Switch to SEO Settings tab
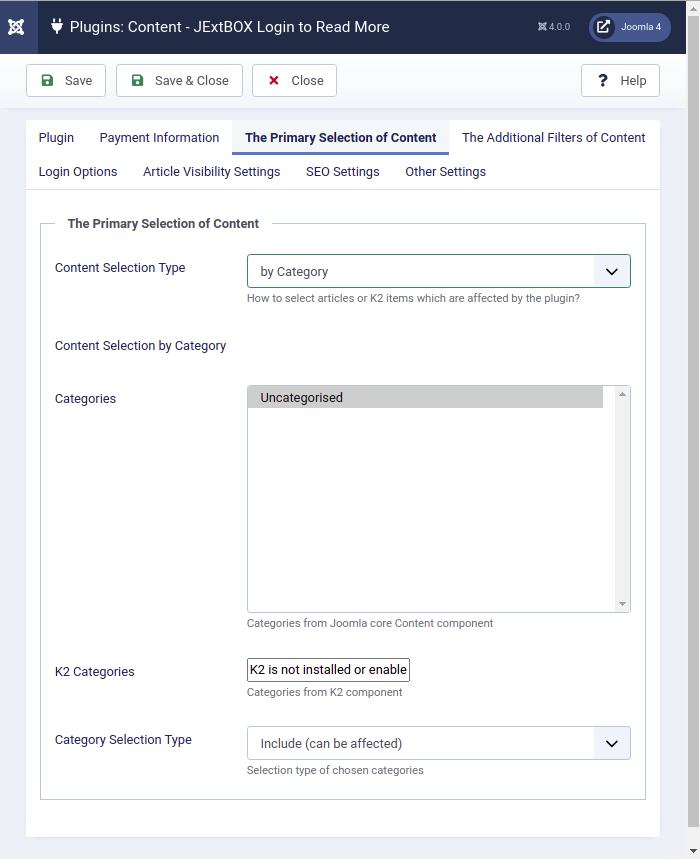This screenshot has width=700, height=860. [x=343, y=172]
